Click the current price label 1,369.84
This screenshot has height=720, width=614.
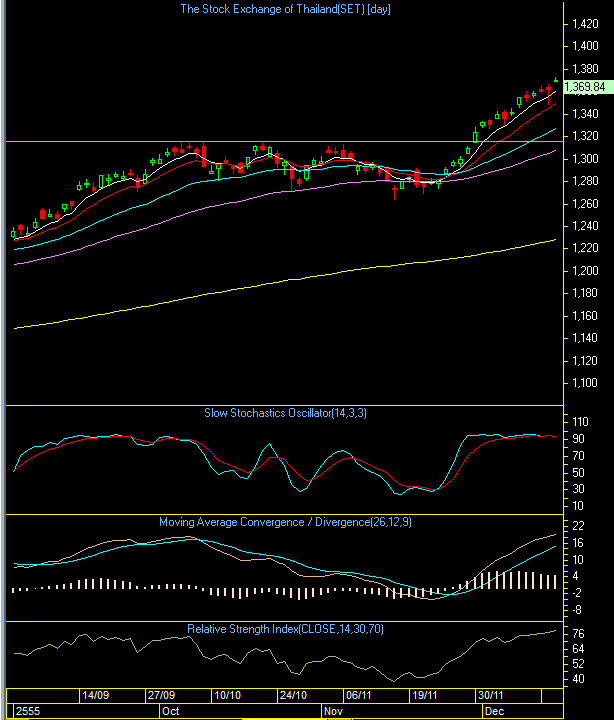pos(582,87)
